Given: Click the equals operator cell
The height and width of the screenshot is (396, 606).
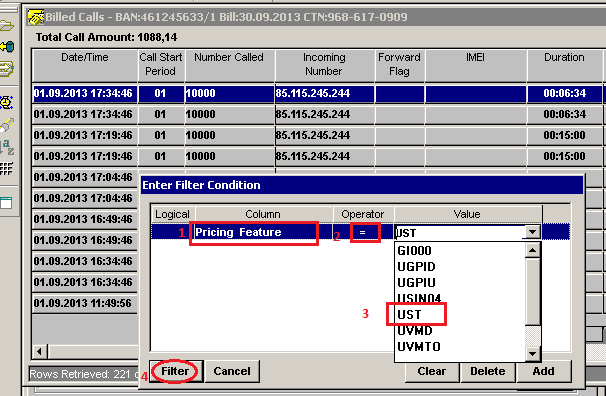Looking at the screenshot, I should click(x=363, y=232).
